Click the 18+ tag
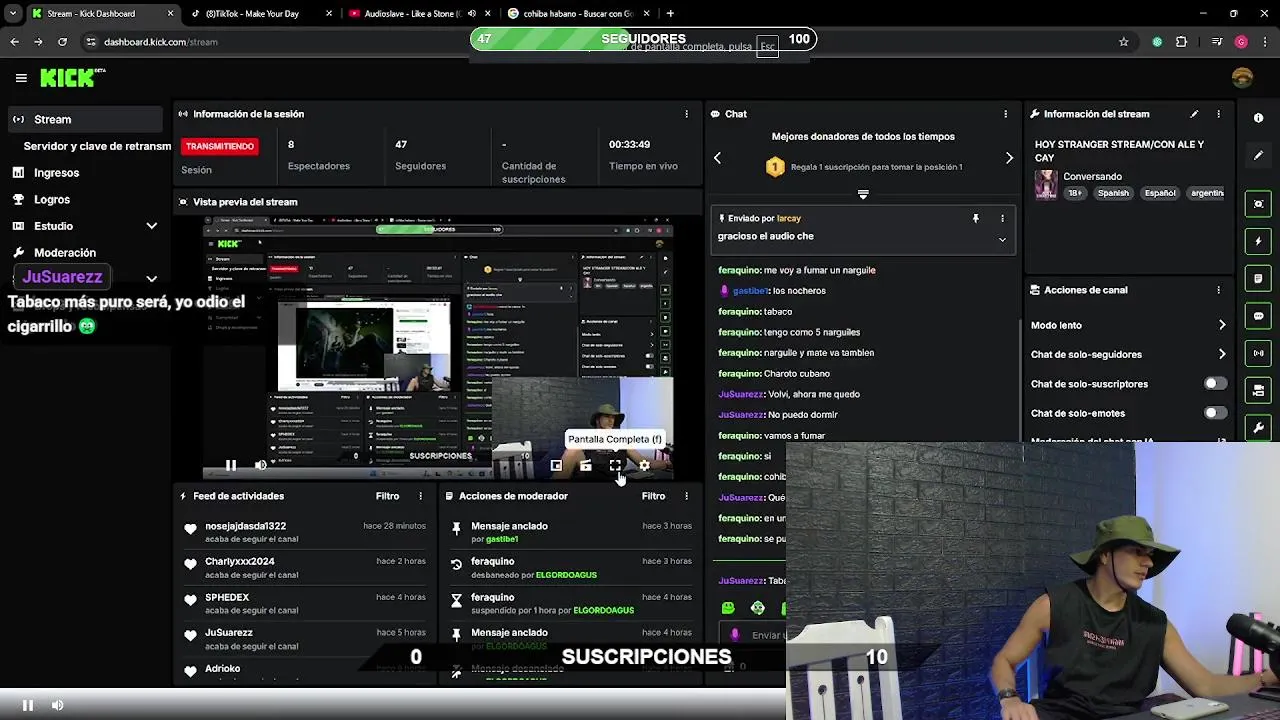Screen dimensions: 1280x720 point(1074,193)
